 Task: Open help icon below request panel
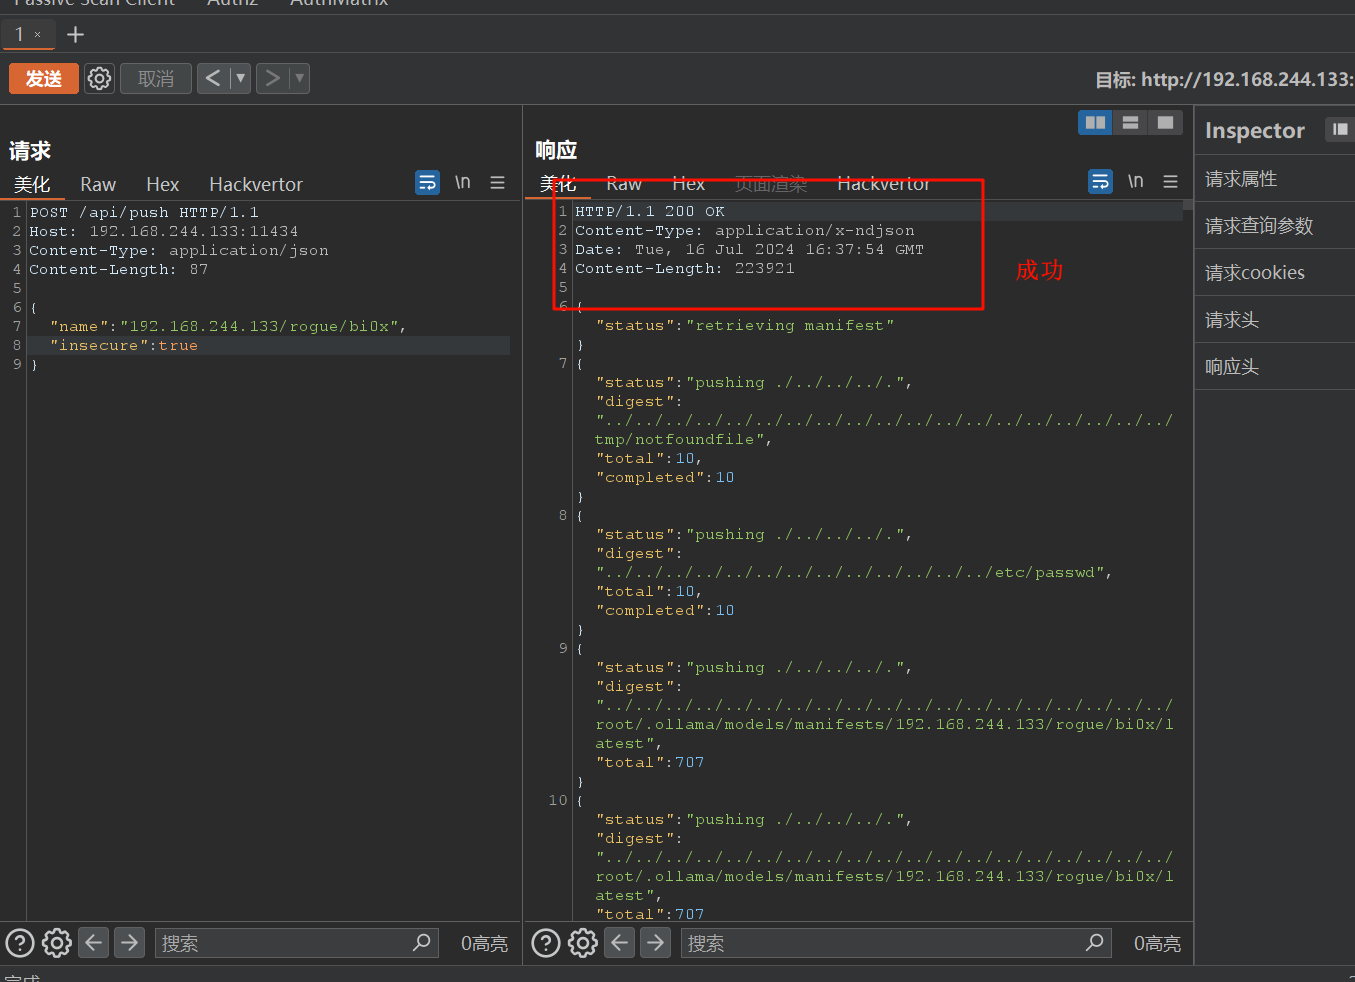pyautogui.click(x=20, y=943)
